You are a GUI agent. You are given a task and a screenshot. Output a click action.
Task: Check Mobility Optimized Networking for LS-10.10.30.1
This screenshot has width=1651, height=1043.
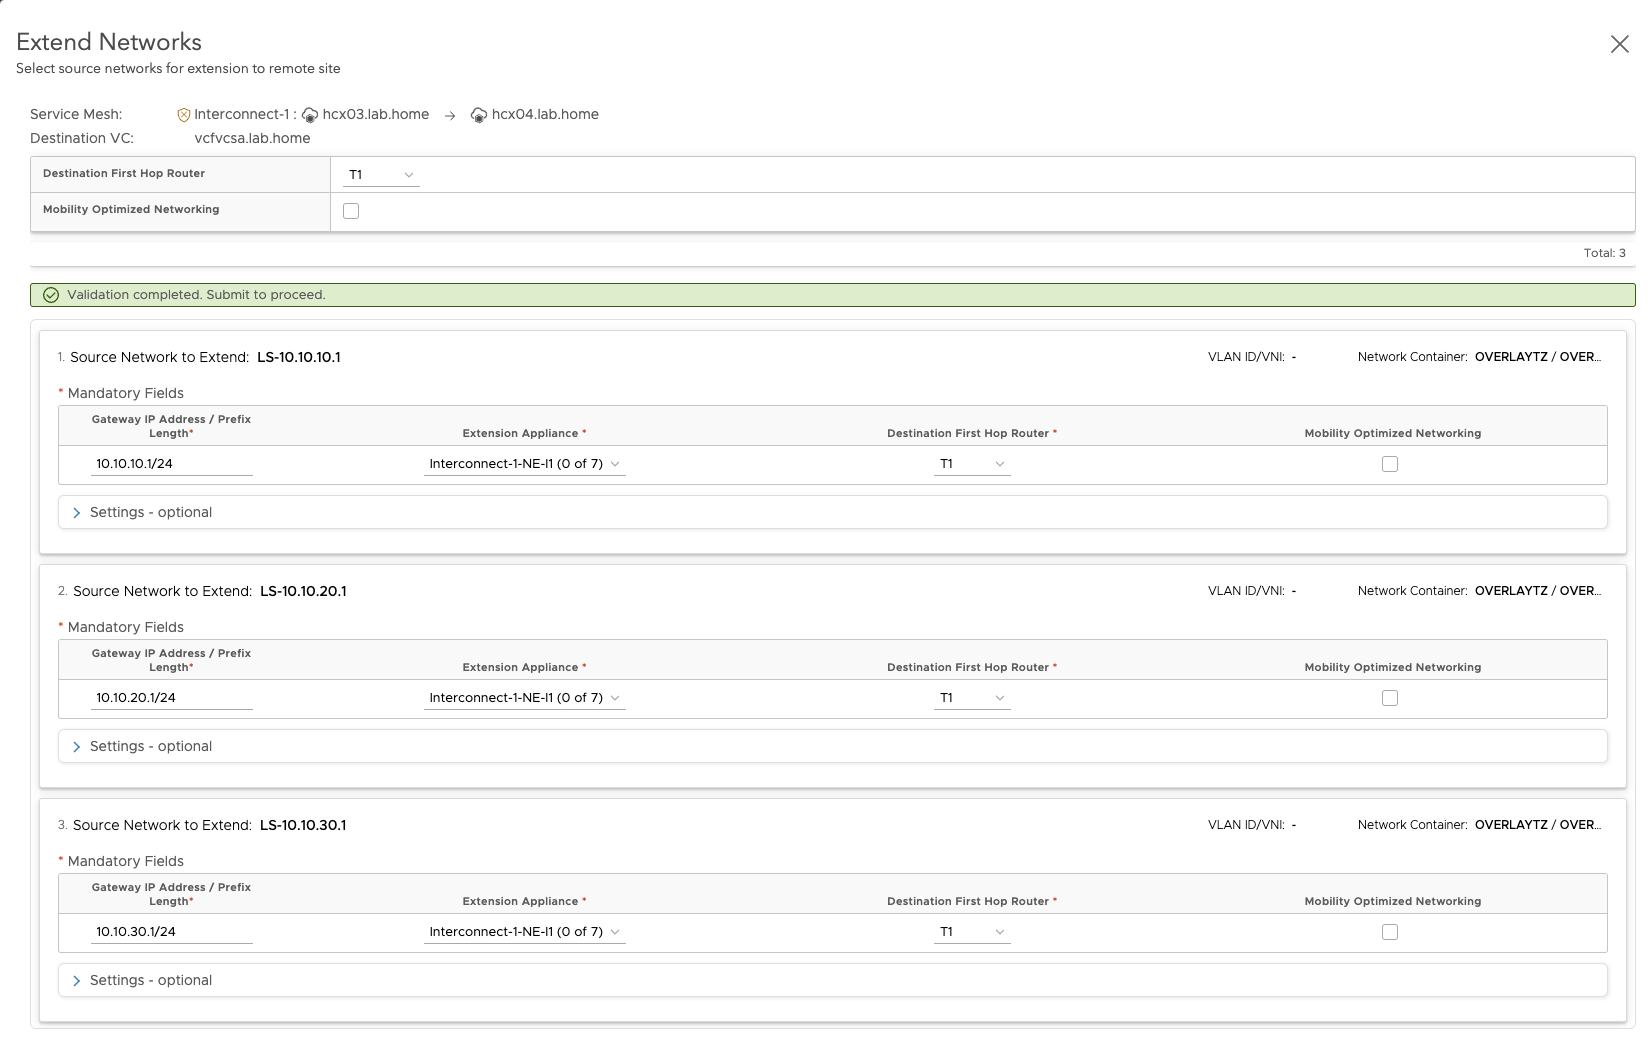(x=1389, y=931)
